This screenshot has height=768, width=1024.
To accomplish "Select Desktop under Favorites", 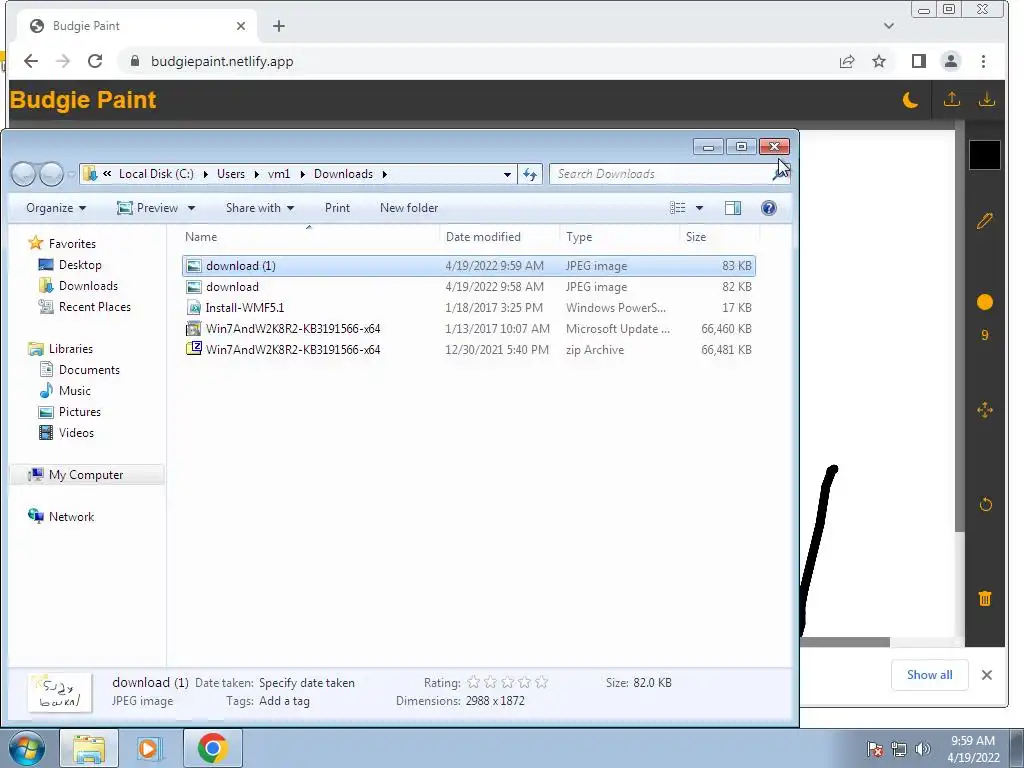I will (x=80, y=264).
